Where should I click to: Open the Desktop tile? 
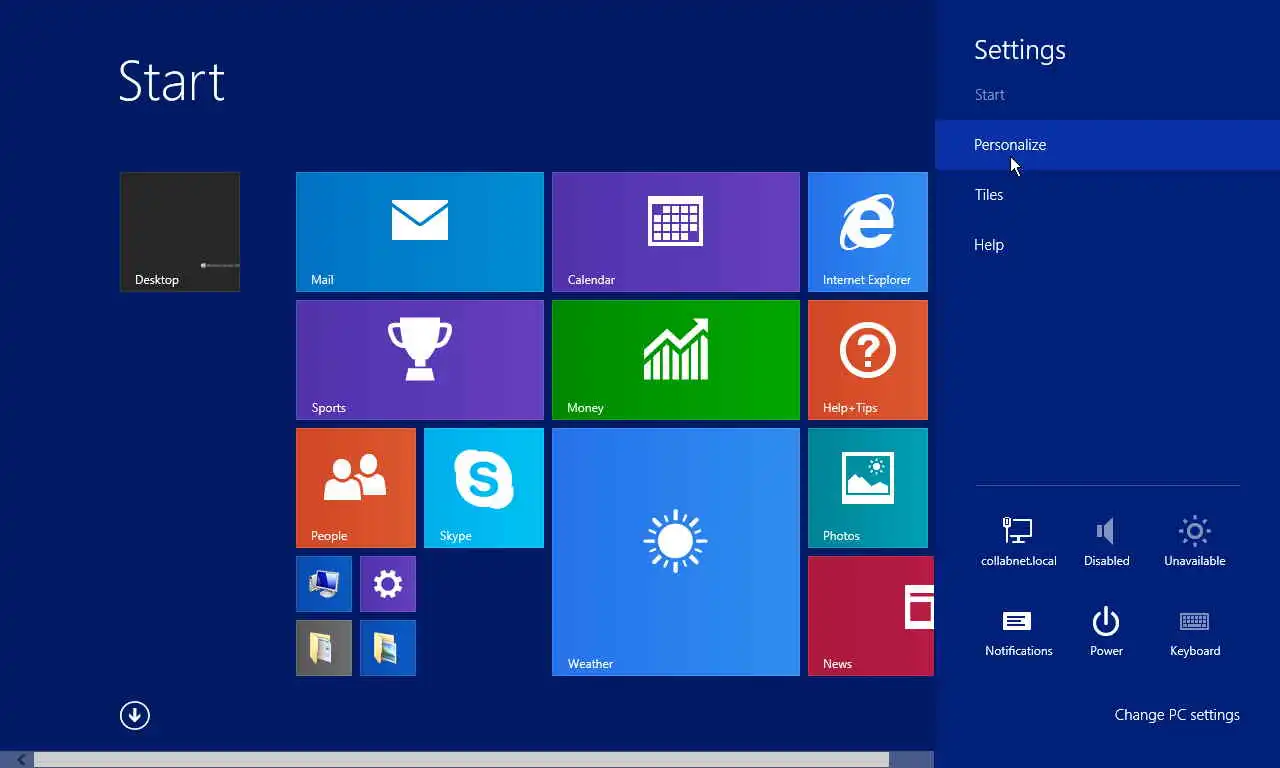pyautogui.click(x=180, y=232)
